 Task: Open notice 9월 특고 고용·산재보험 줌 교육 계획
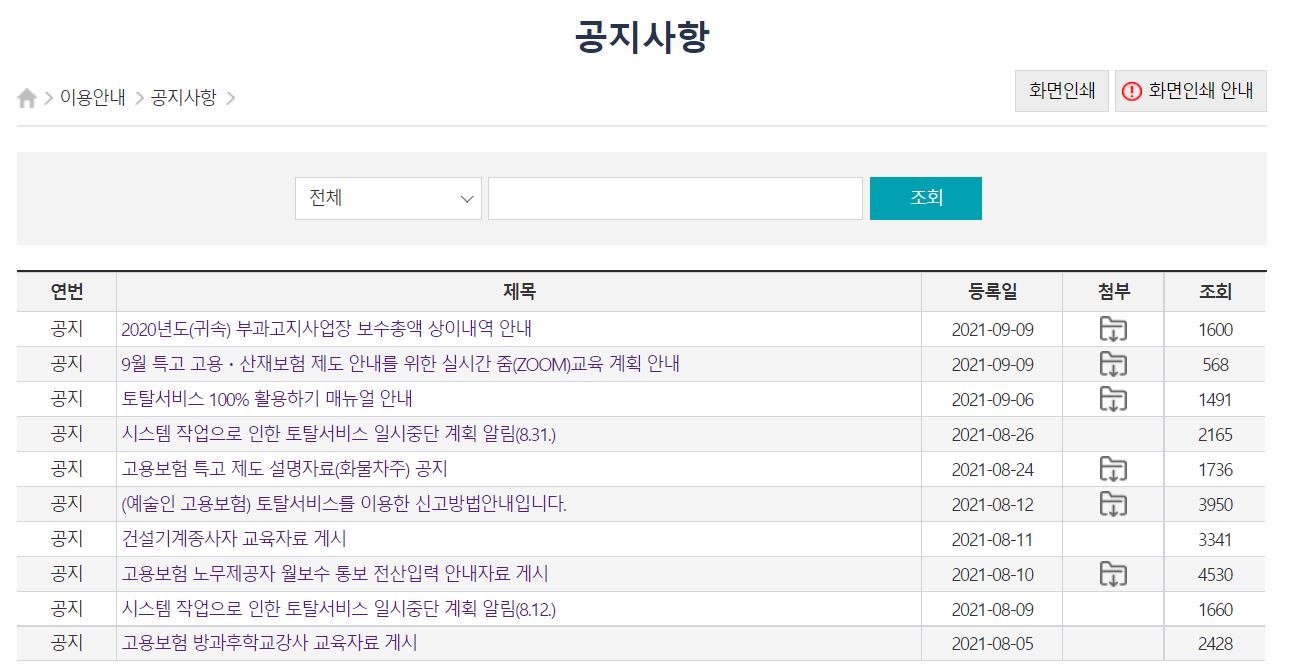point(400,364)
